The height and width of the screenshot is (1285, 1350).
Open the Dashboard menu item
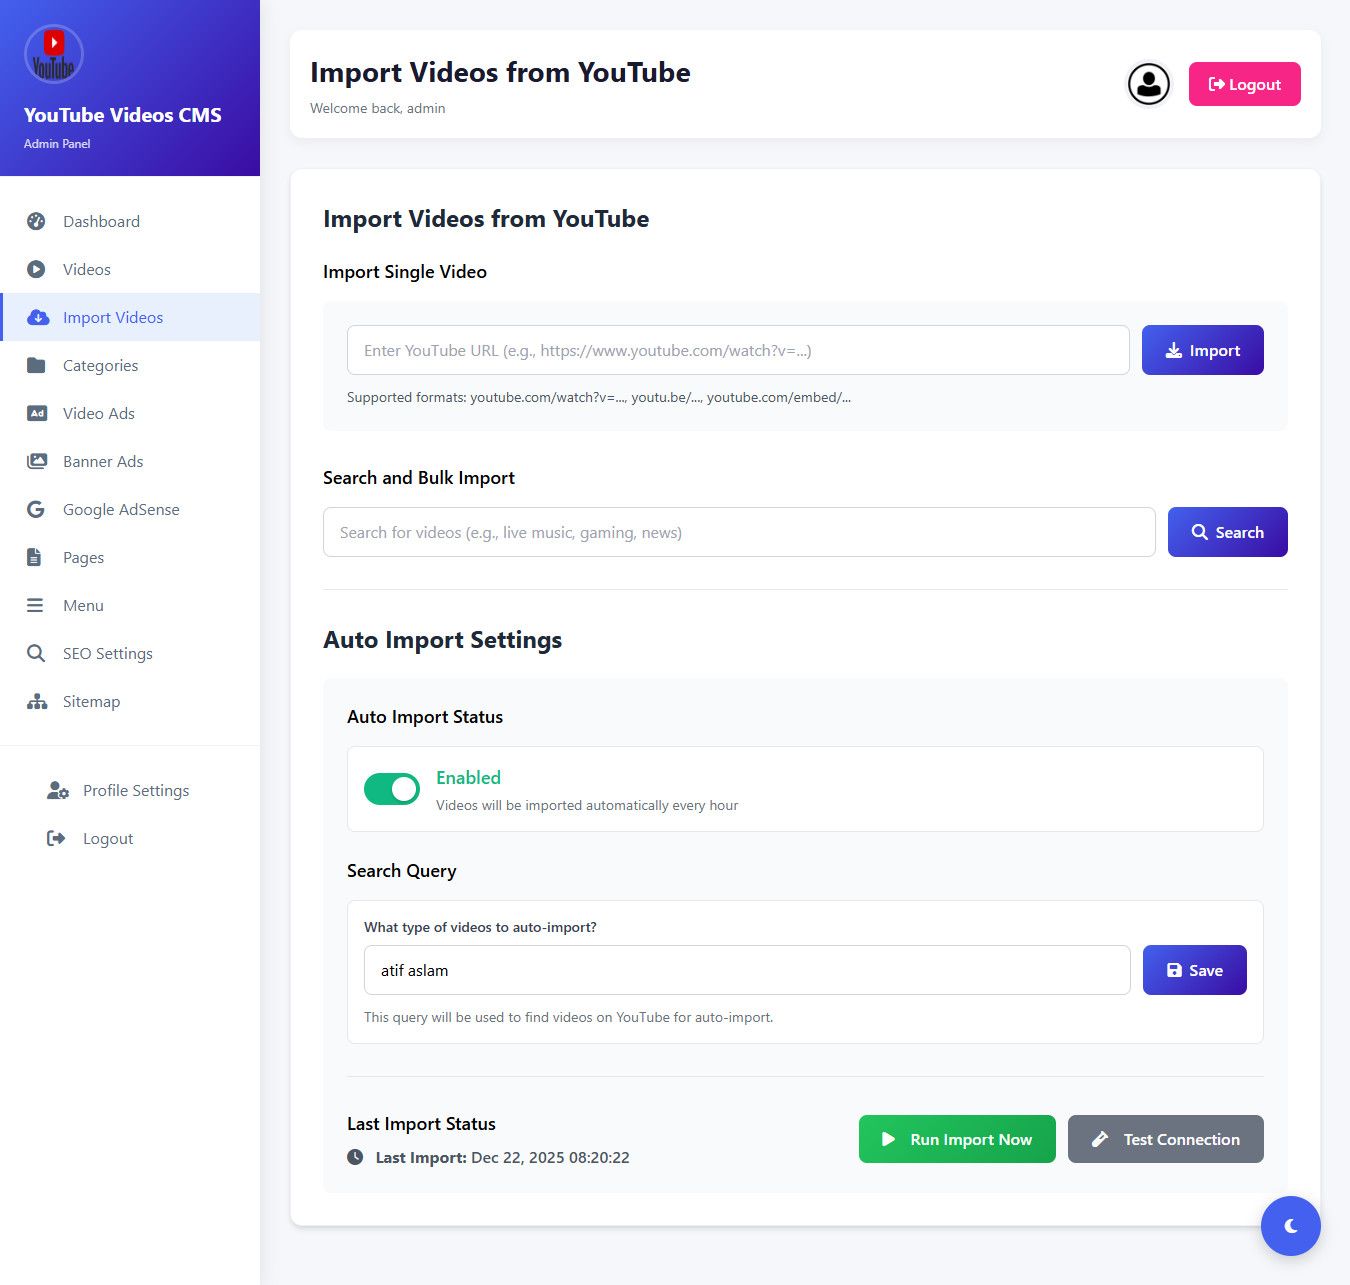pos(130,221)
